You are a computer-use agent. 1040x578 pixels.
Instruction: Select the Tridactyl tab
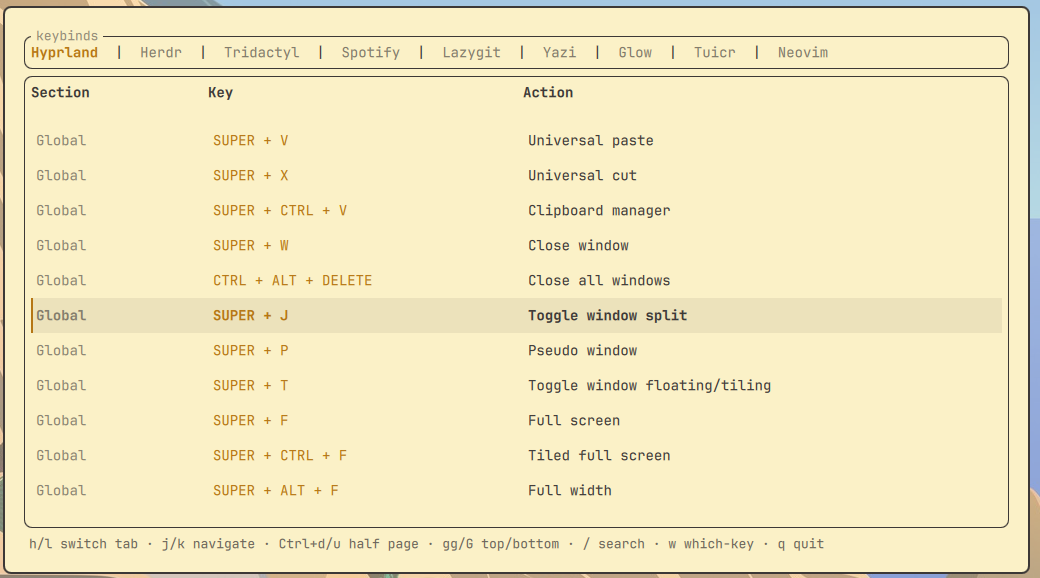click(261, 52)
